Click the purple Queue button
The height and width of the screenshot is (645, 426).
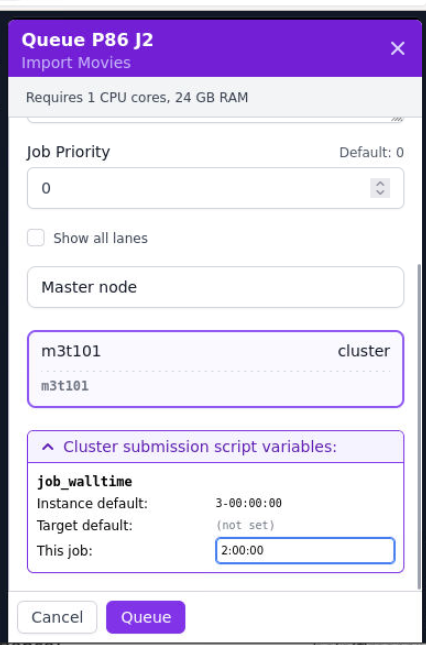click(146, 617)
